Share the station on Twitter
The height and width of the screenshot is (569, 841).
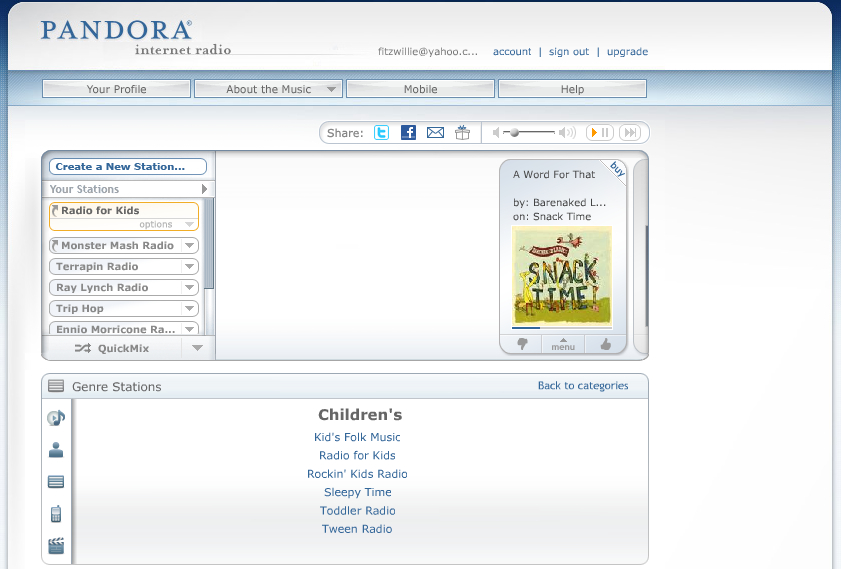click(x=381, y=132)
